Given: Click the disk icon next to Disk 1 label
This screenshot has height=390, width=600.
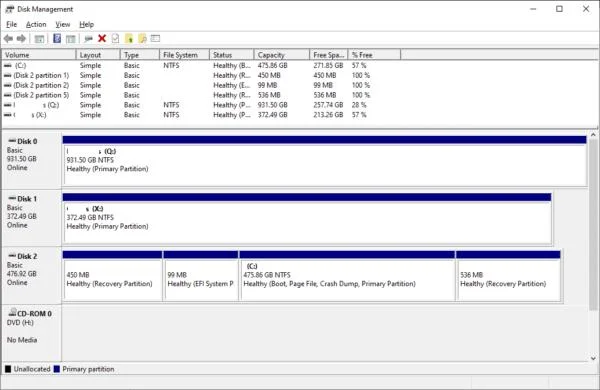Looking at the screenshot, I should (x=12, y=198).
